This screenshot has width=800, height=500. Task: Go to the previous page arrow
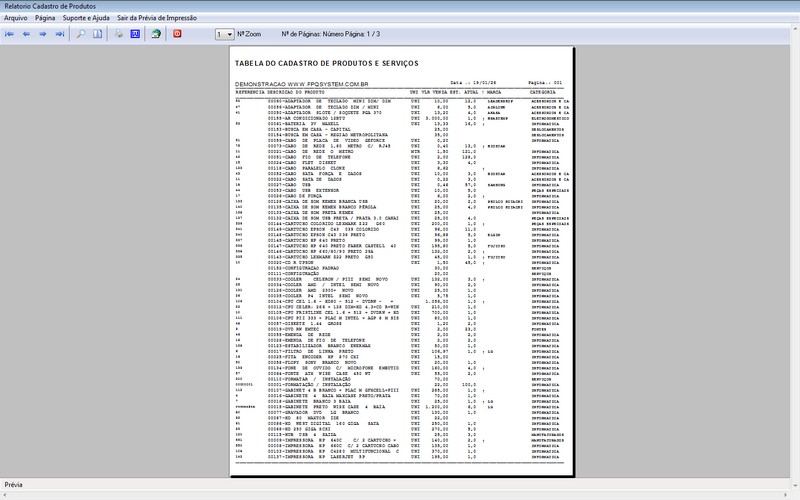click(26, 34)
